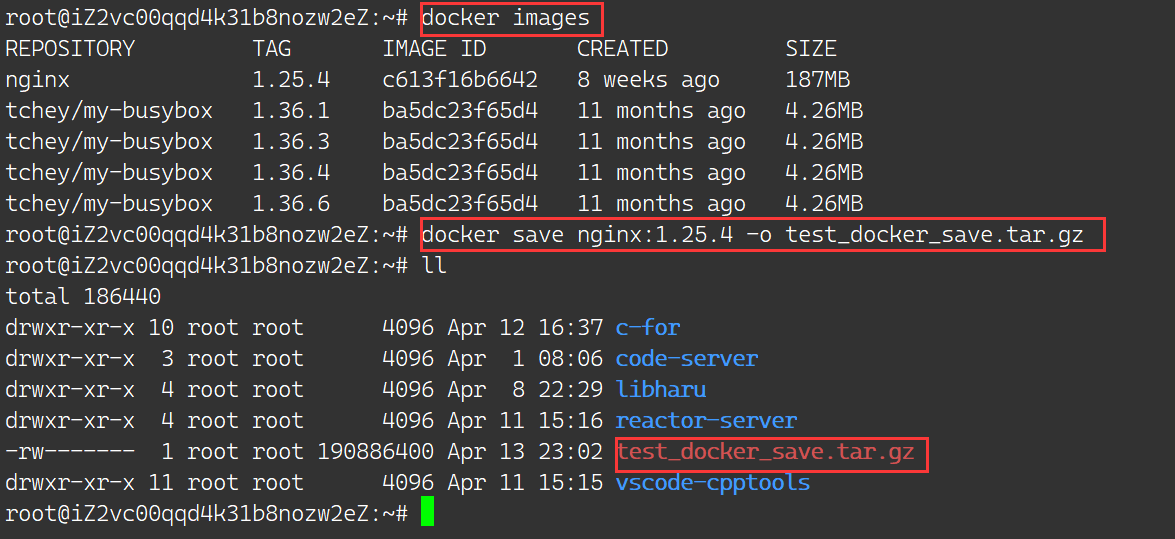This screenshot has width=1175, height=539.
Task: Click the "Apr 1 08:06" timestamp
Action: 525,358
